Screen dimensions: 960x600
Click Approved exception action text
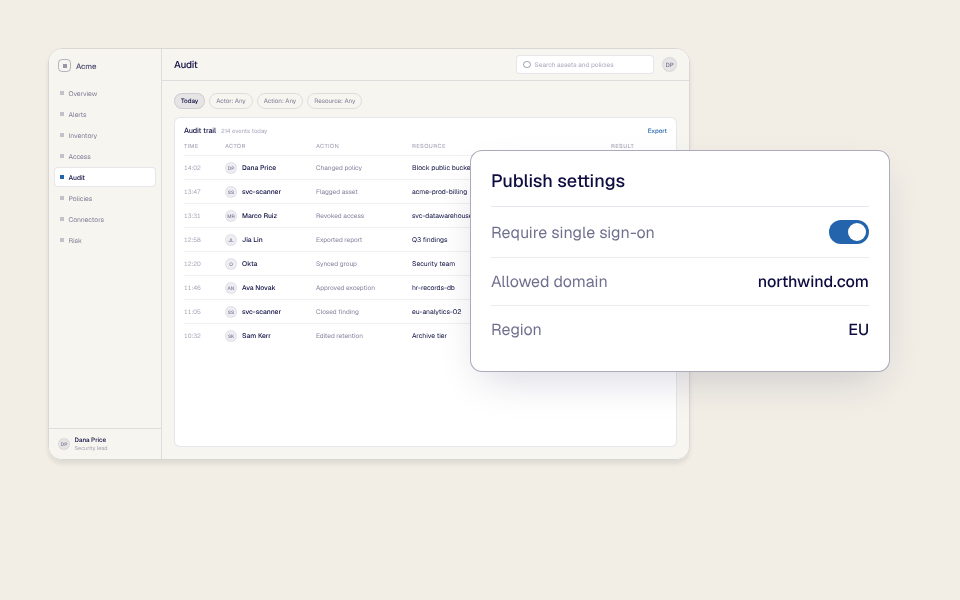(x=345, y=288)
